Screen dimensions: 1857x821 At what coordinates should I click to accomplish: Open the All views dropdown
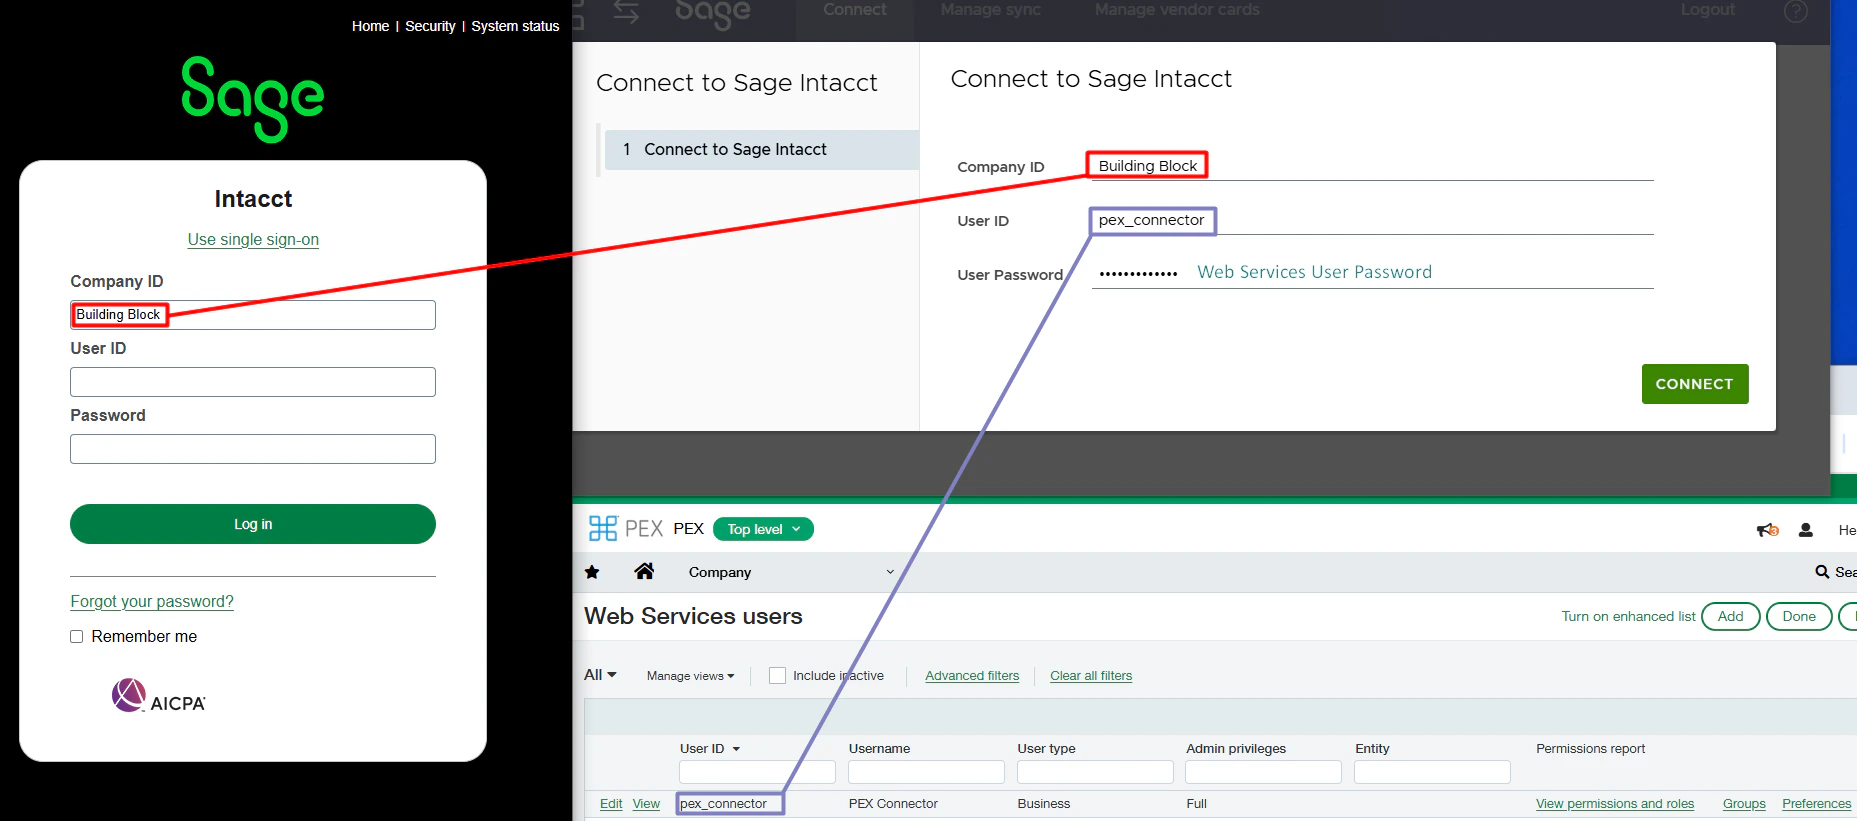click(600, 675)
